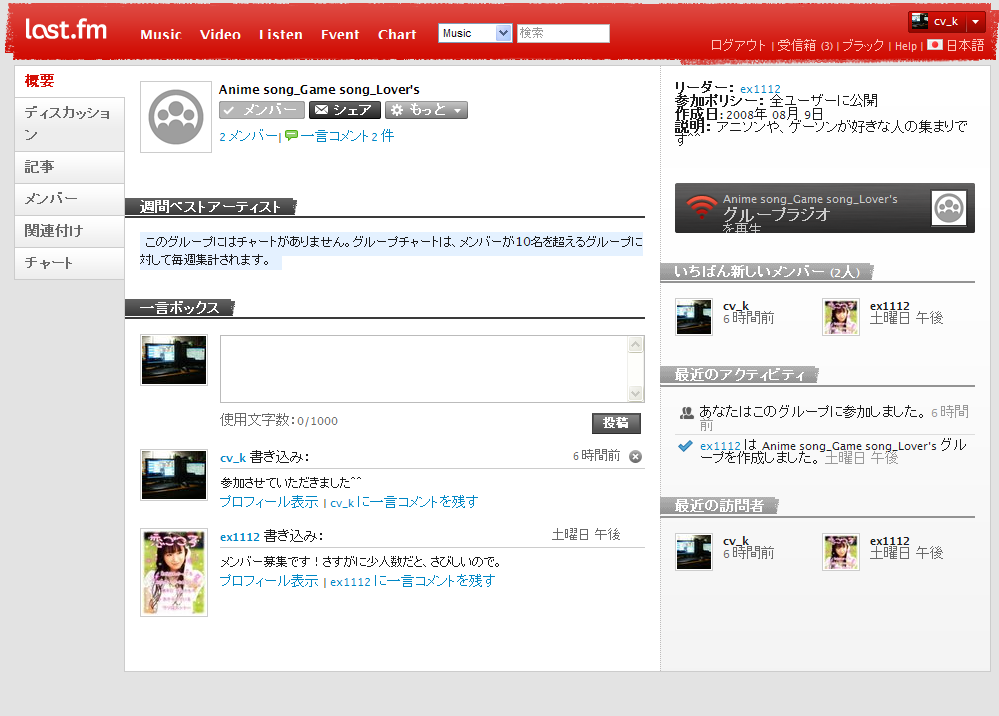Click the shoutbox scrollbar down arrow
This screenshot has width=999, height=716.
click(x=635, y=394)
